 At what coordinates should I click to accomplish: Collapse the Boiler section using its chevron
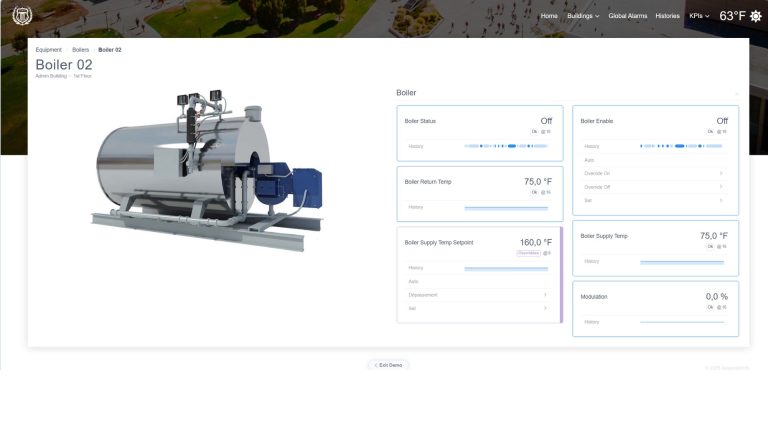tap(736, 93)
